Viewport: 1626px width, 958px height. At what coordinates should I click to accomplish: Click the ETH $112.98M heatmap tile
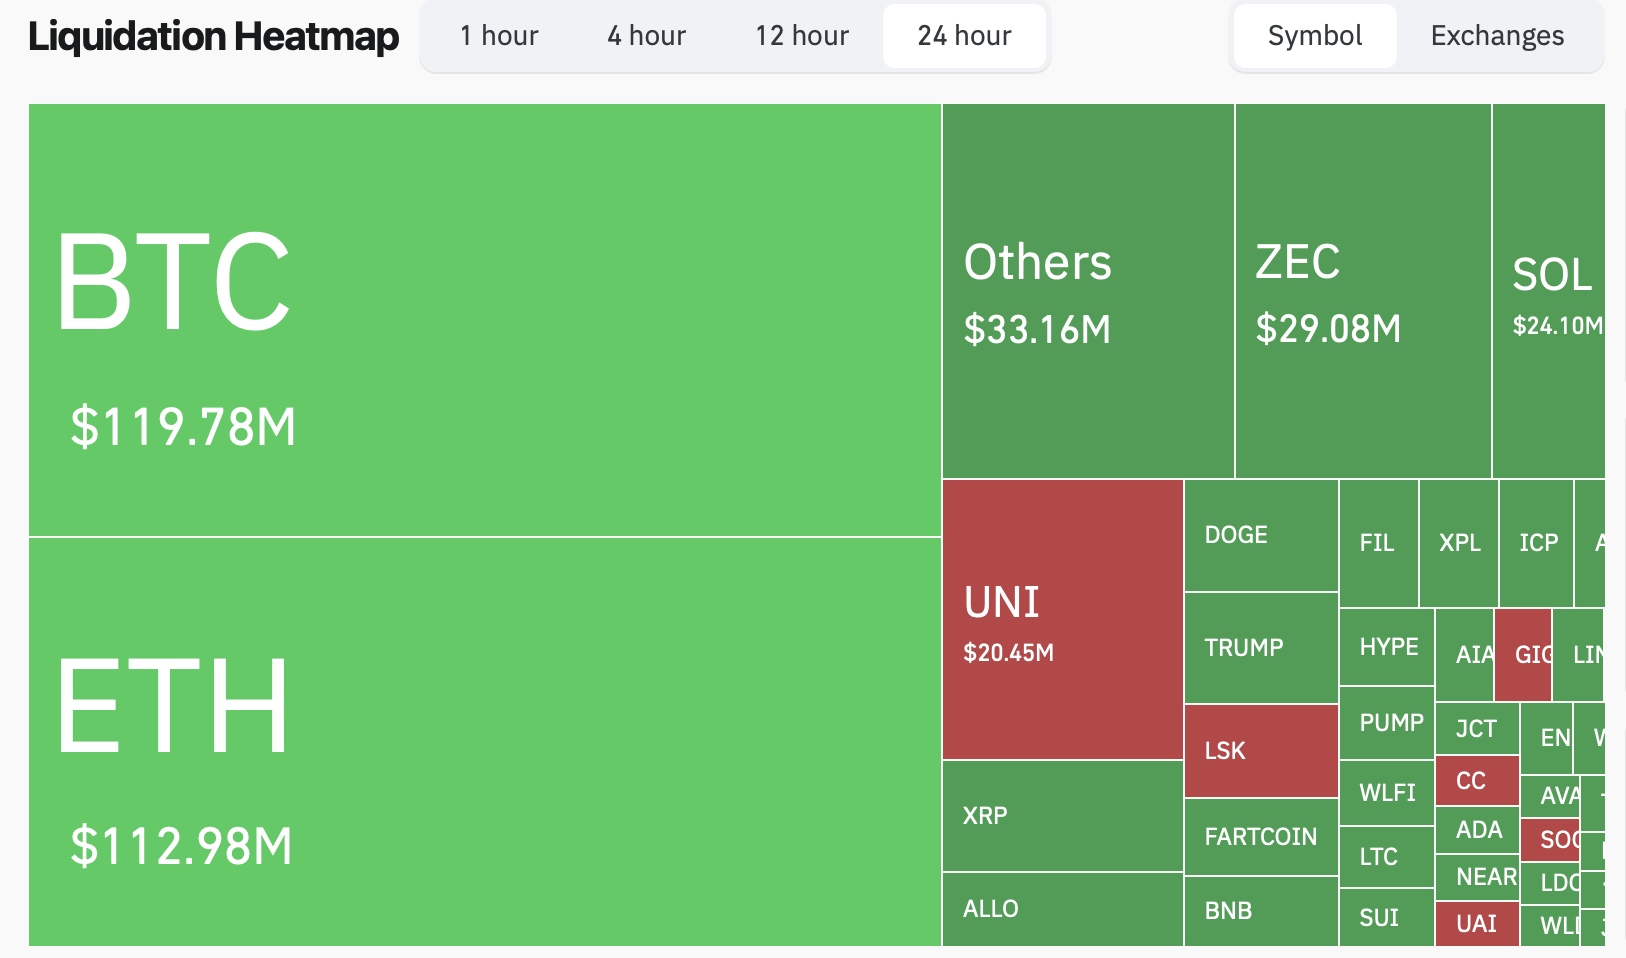click(x=485, y=741)
